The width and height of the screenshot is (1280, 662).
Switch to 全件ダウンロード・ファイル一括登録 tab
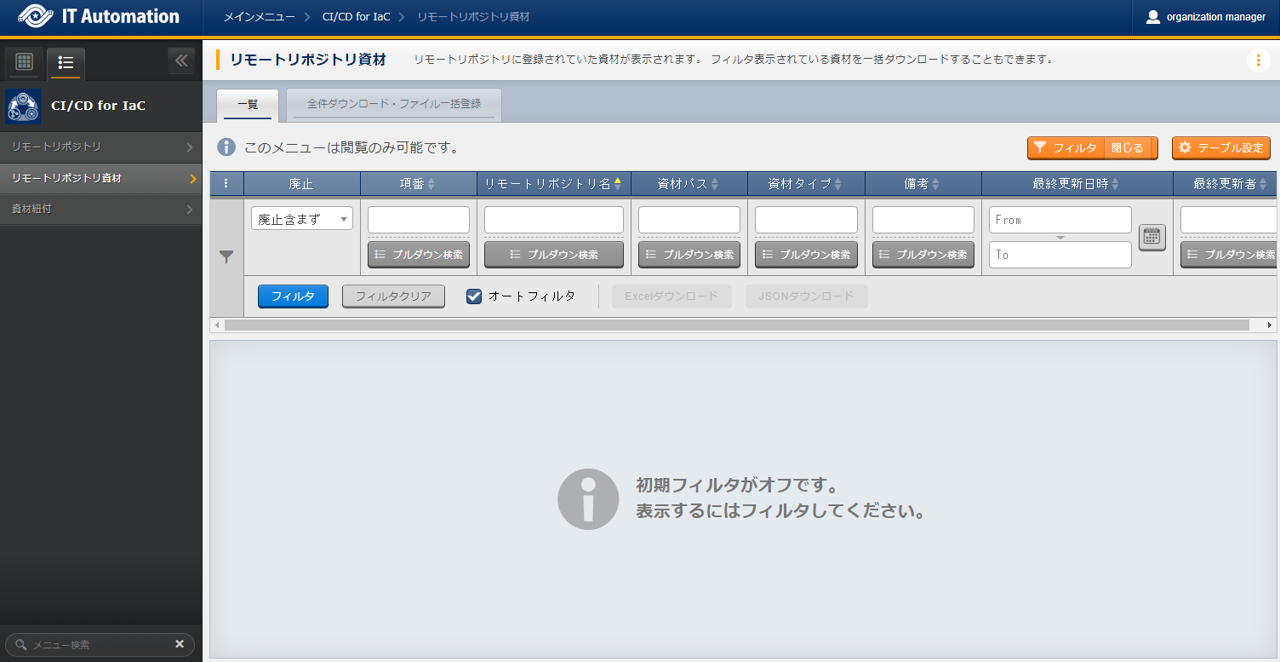pos(394,104)
